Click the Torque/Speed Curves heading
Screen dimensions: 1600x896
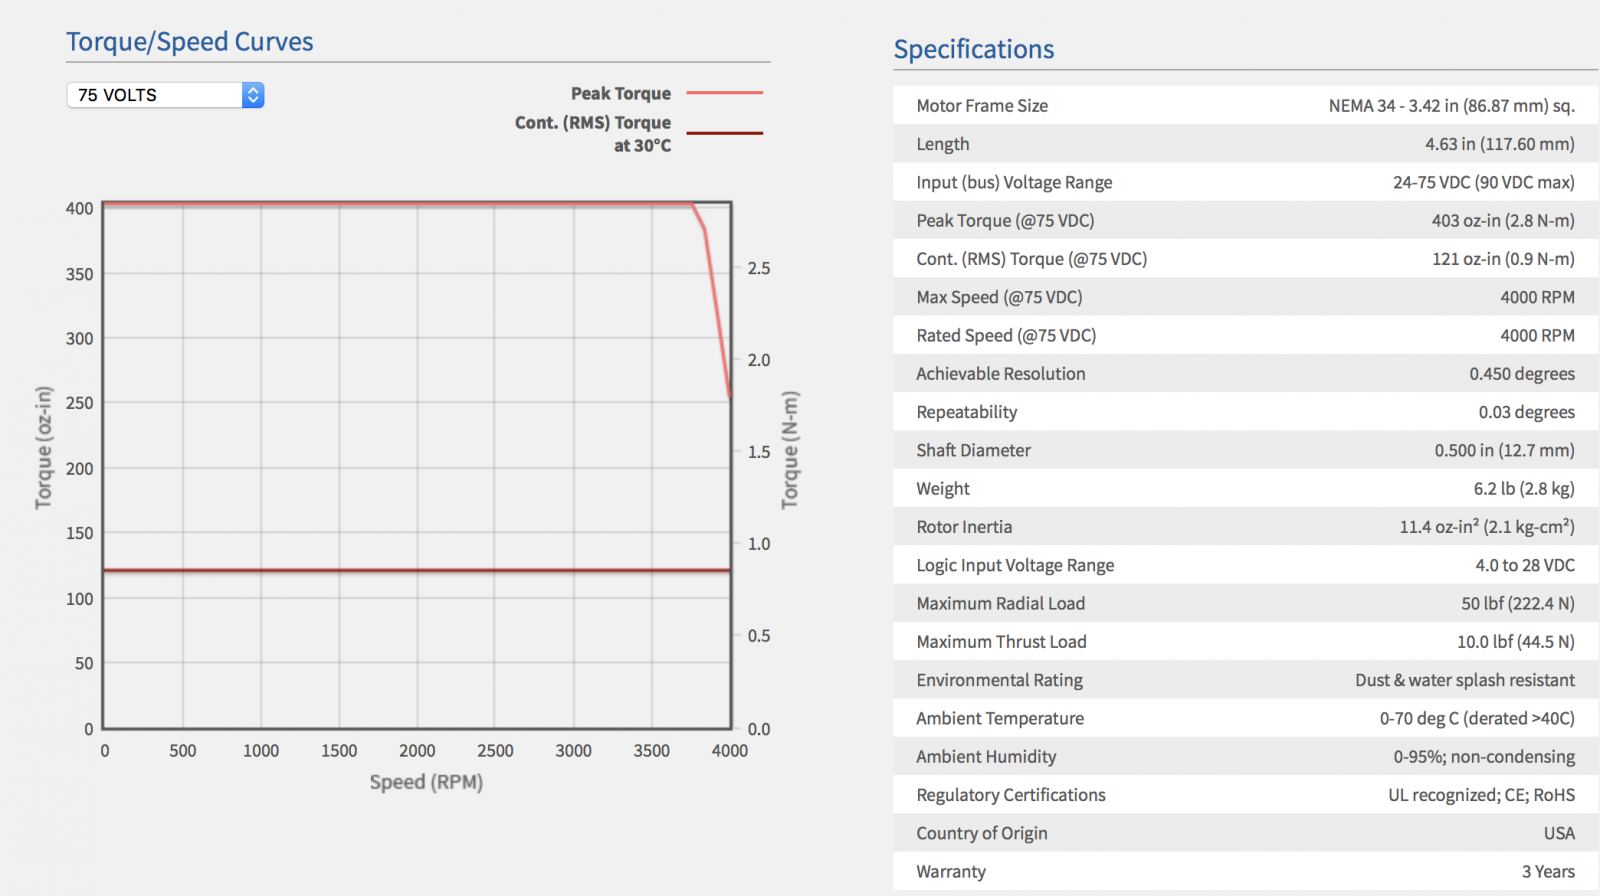coord(190,42)
